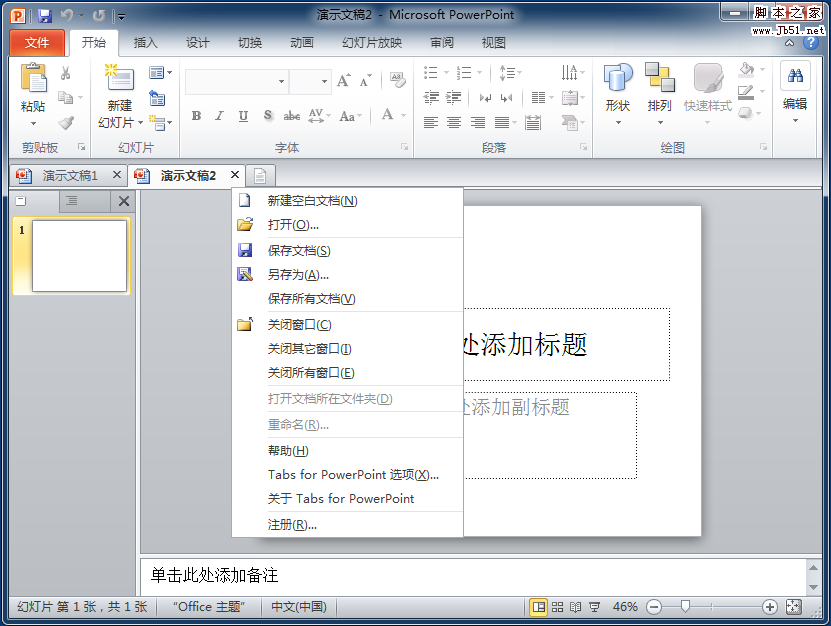Open font size dropdown

[x=324, y=82]
